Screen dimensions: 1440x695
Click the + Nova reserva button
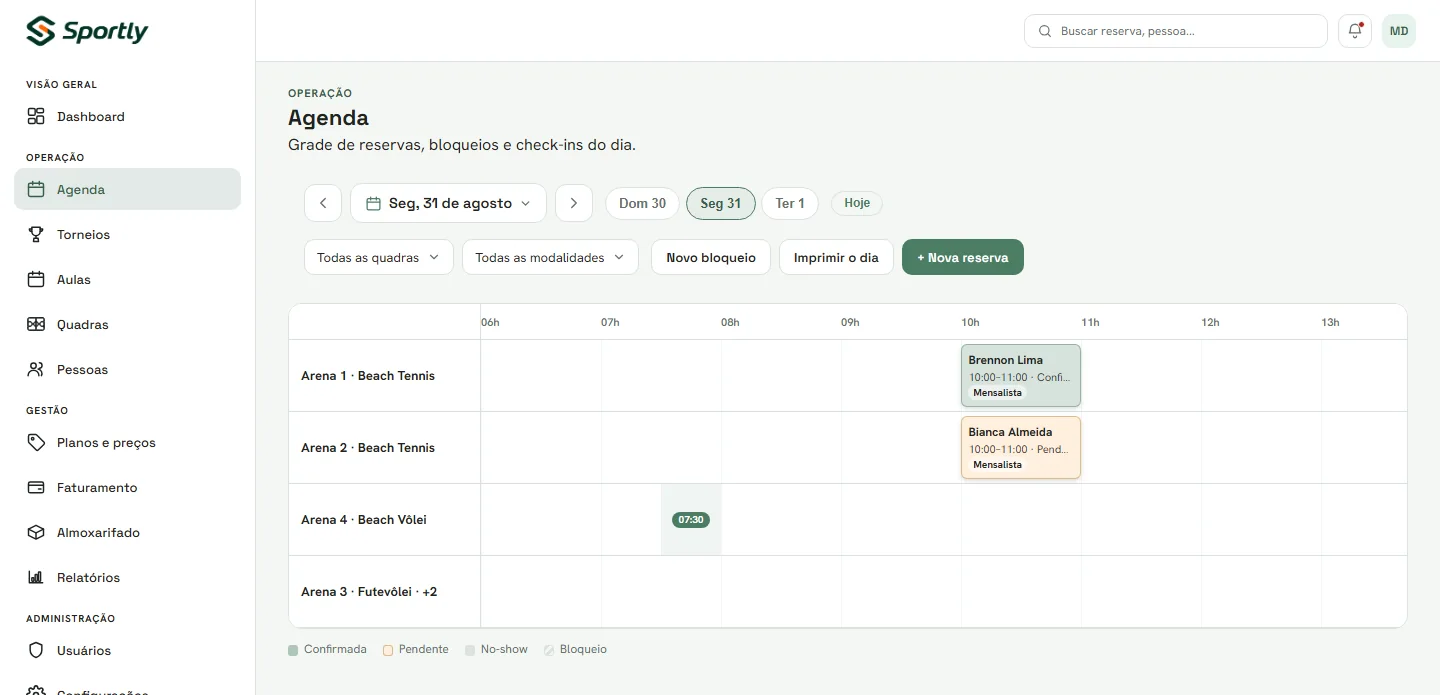point(963,257)
